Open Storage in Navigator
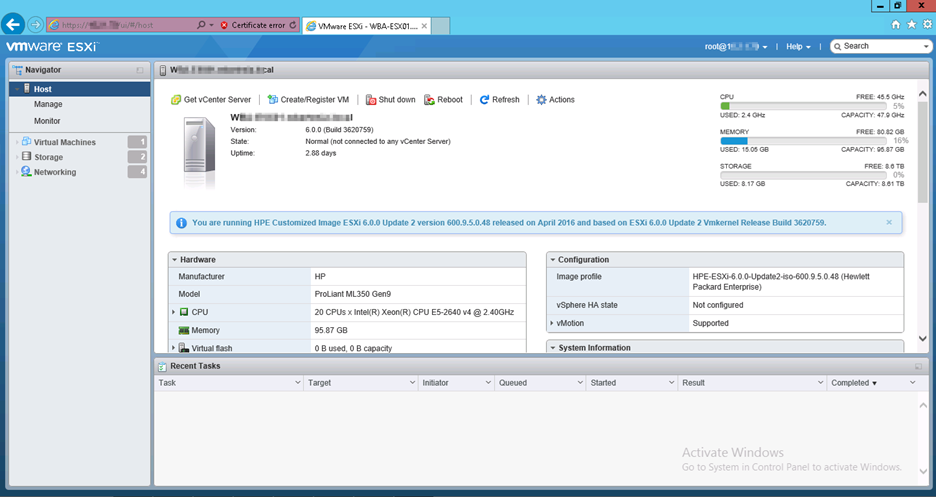 coord(48,157)
